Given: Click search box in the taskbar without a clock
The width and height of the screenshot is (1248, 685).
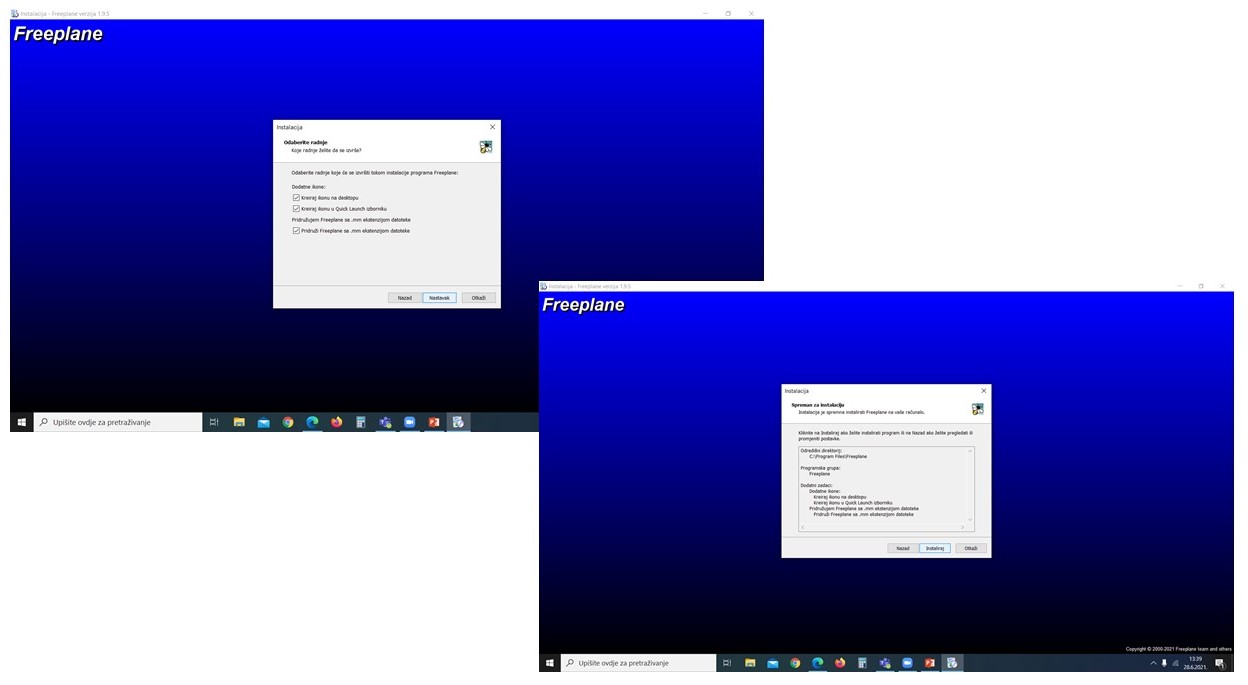Looking at the screenshot, I should tap(118, 422).
